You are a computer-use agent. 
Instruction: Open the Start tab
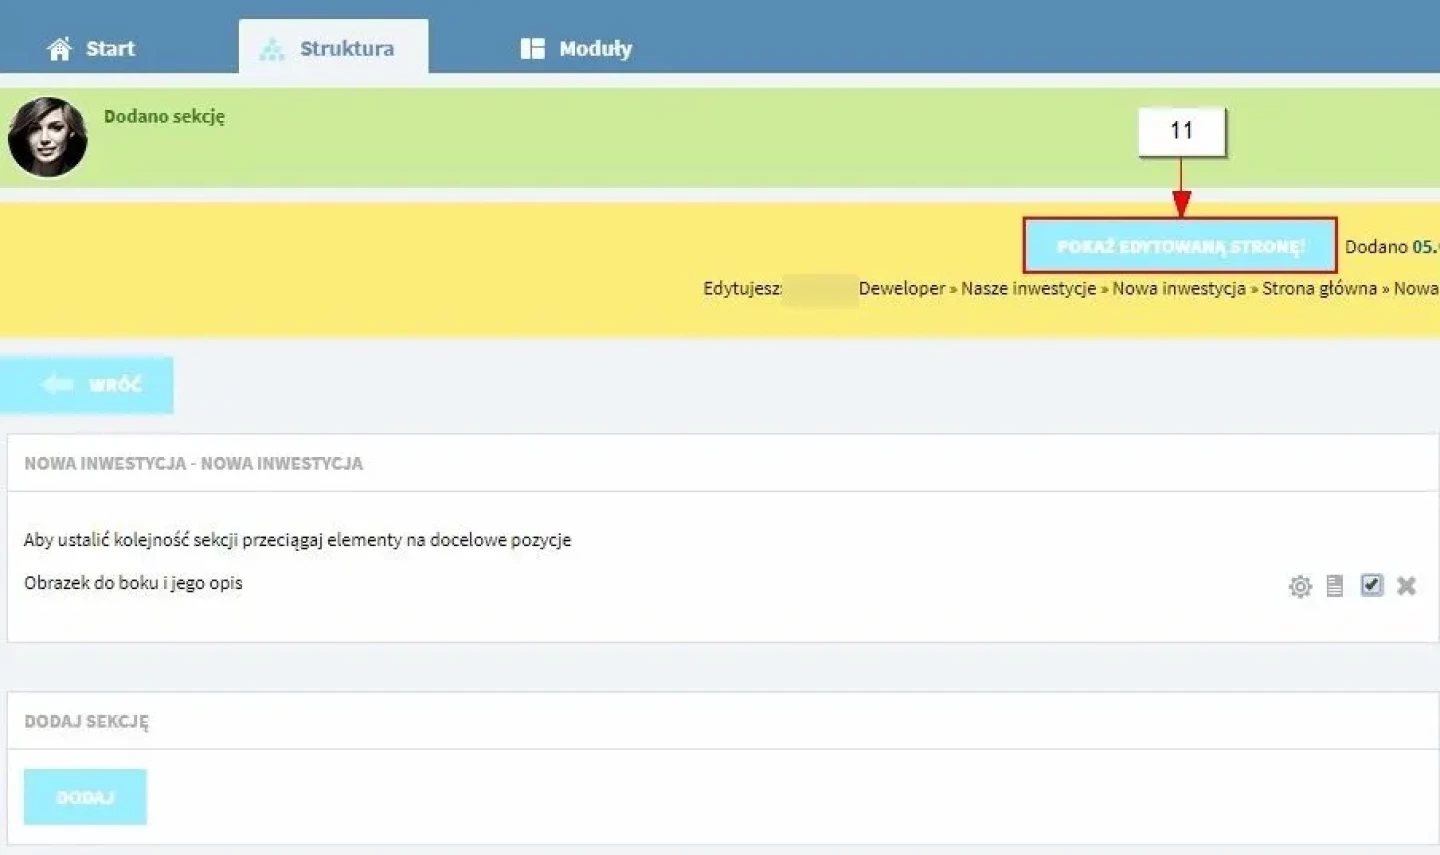tap(90, 48)
